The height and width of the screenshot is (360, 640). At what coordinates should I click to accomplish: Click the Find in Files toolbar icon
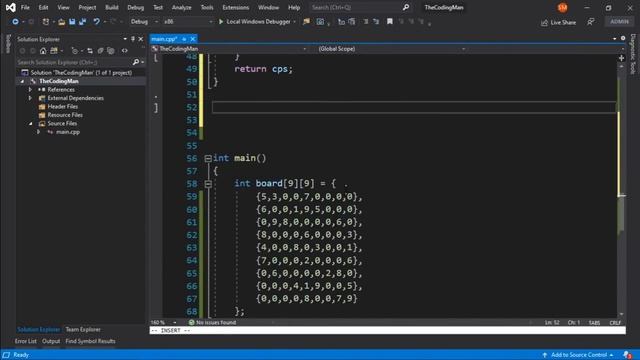click(306, 22)
